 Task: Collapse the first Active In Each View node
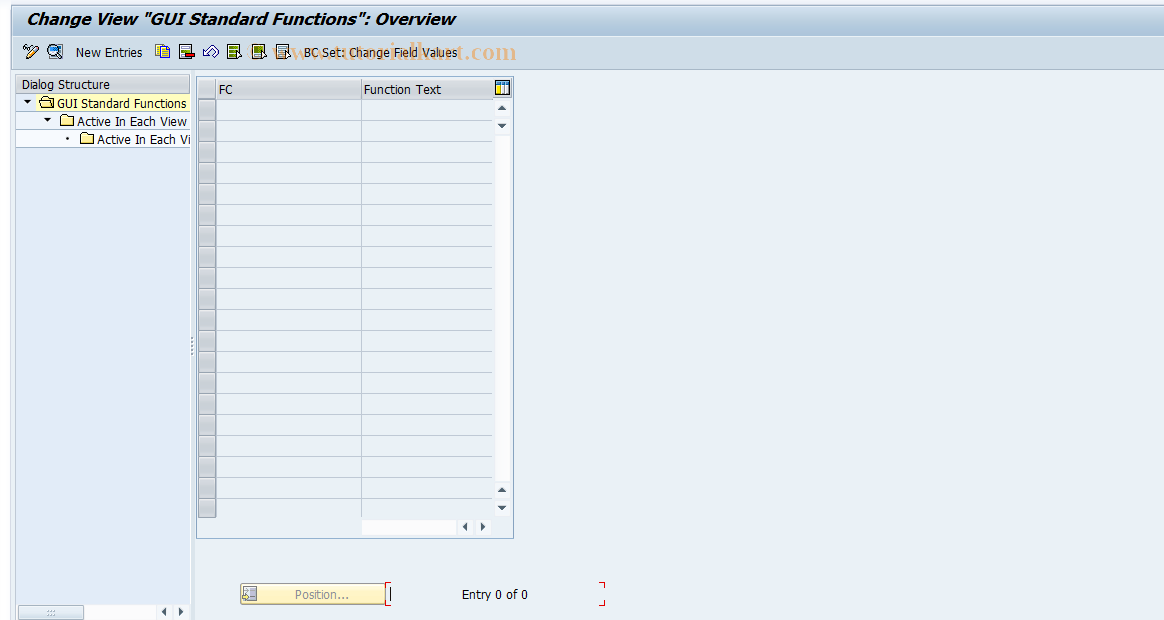pyautogui.click(x=48, y=120)
